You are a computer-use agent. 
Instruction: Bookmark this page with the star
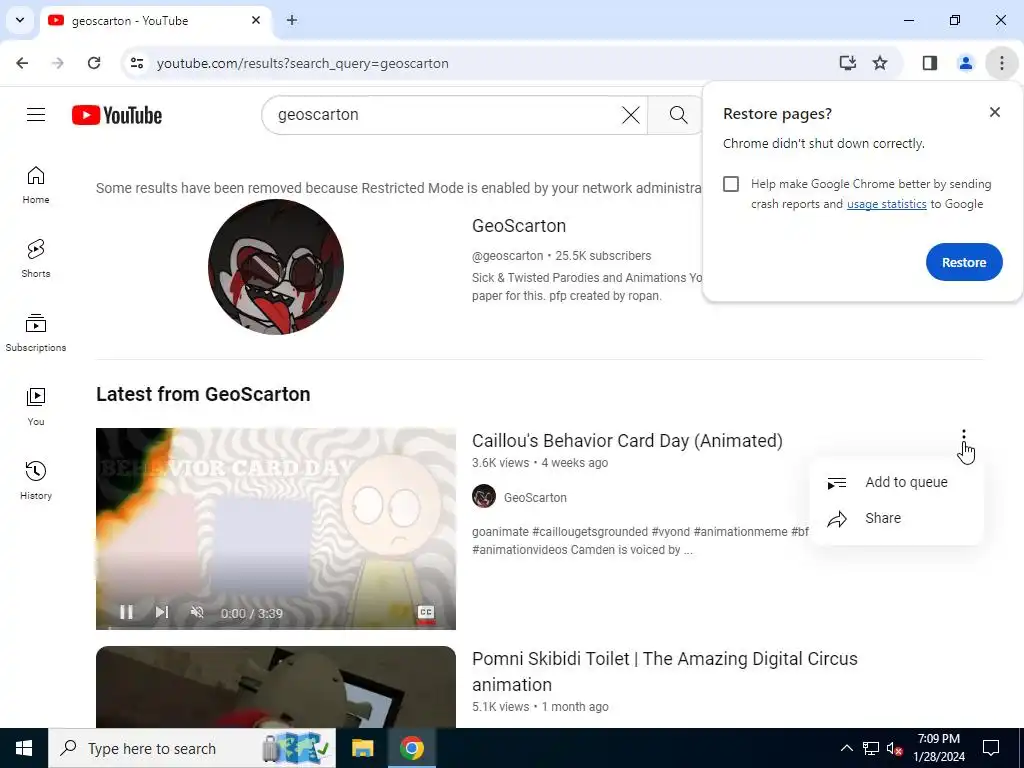point(880,63)
